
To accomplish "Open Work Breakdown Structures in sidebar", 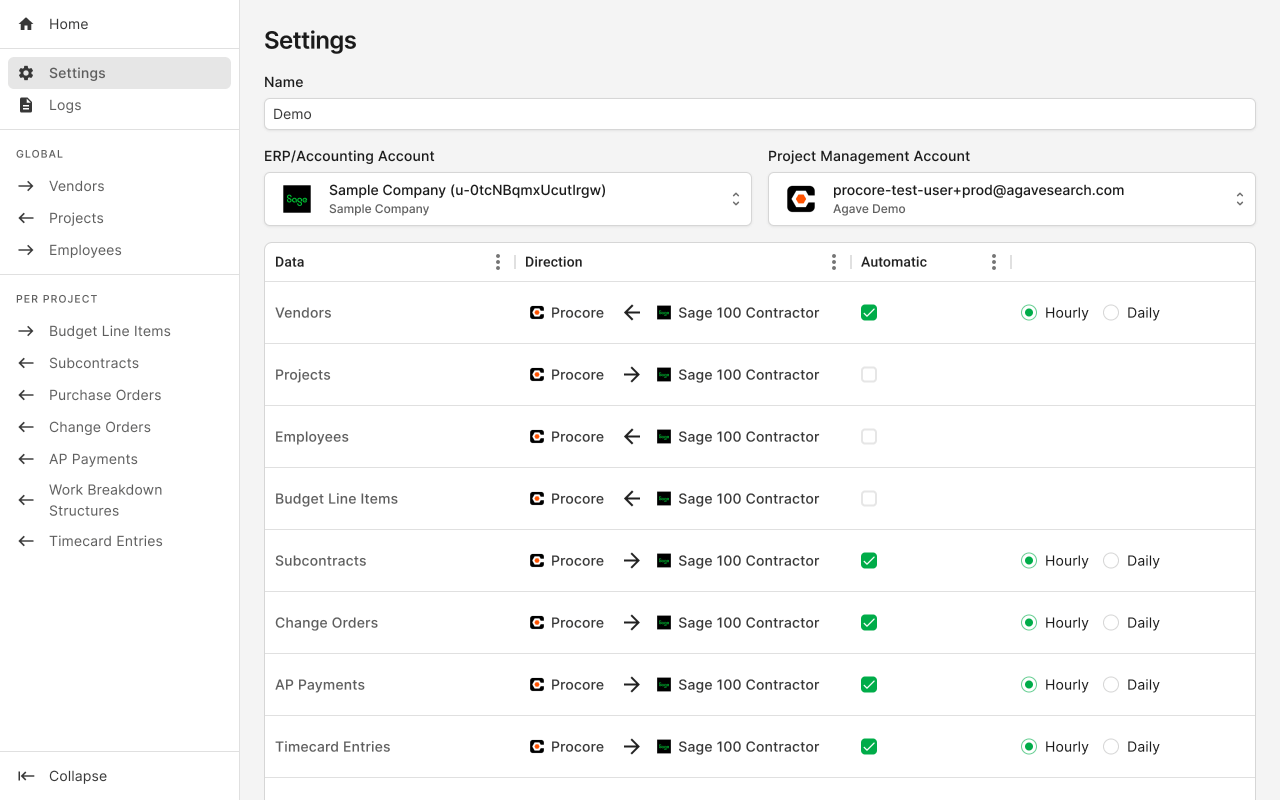I will (x=119, y=500).
